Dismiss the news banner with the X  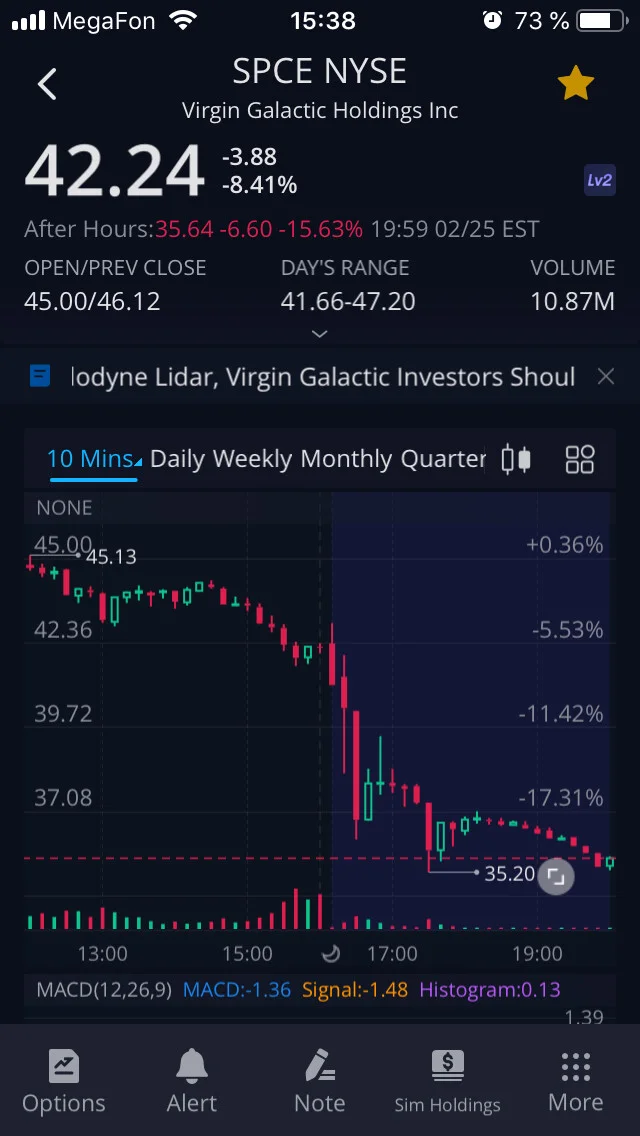tap(605, 376)
